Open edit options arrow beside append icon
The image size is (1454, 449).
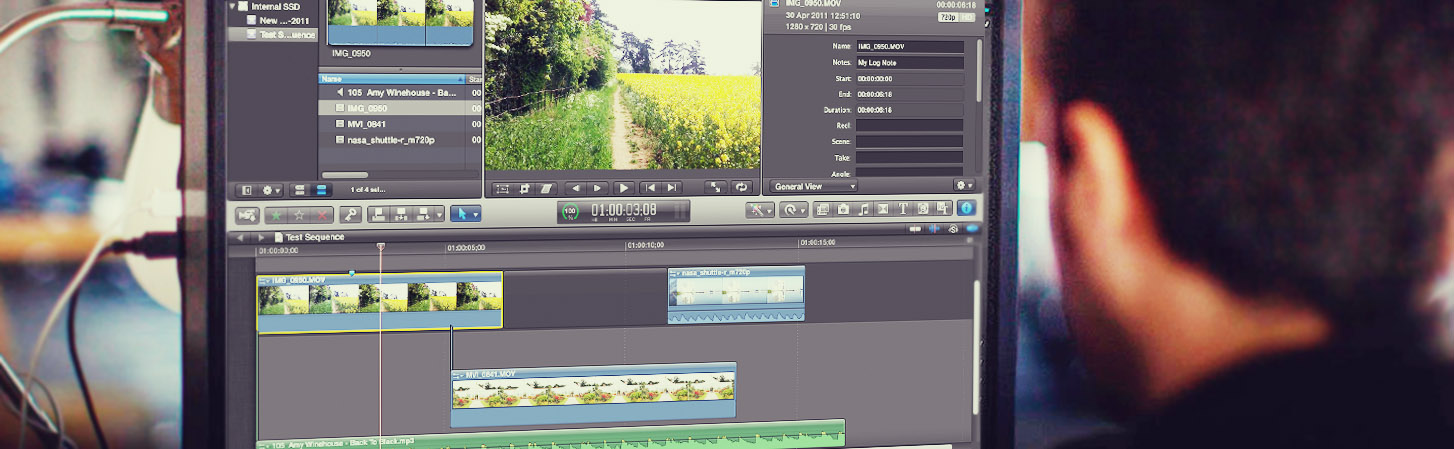pyautogui.click(x=440, y=214)
